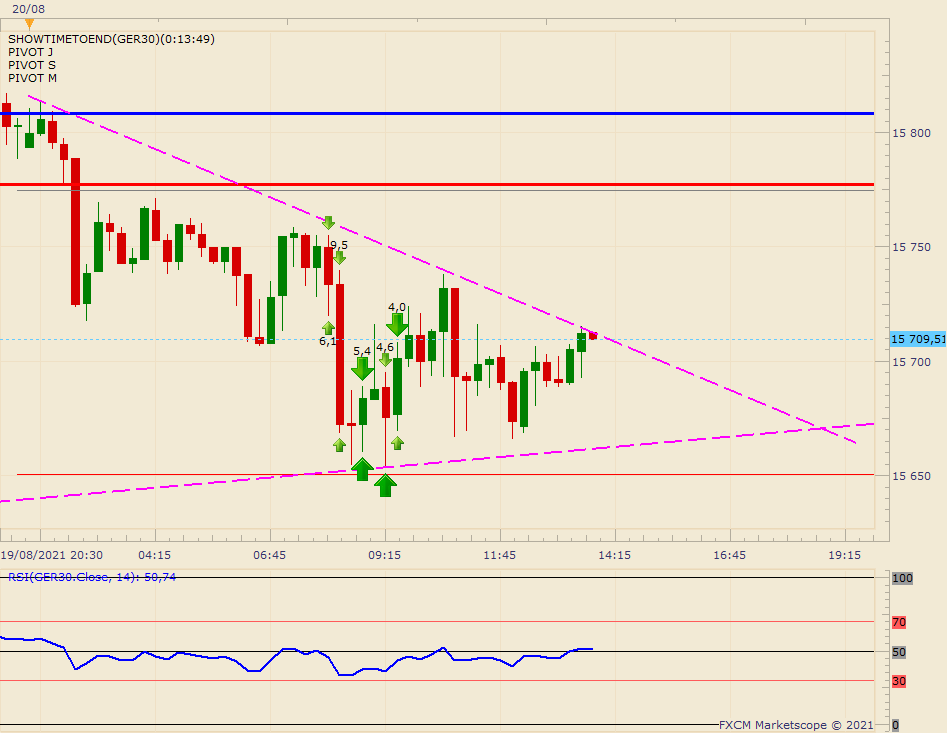The image size is (947, 733).
Task: Click the large green up arrow sitting on the 15 650 line
Action: pos(362,469)
